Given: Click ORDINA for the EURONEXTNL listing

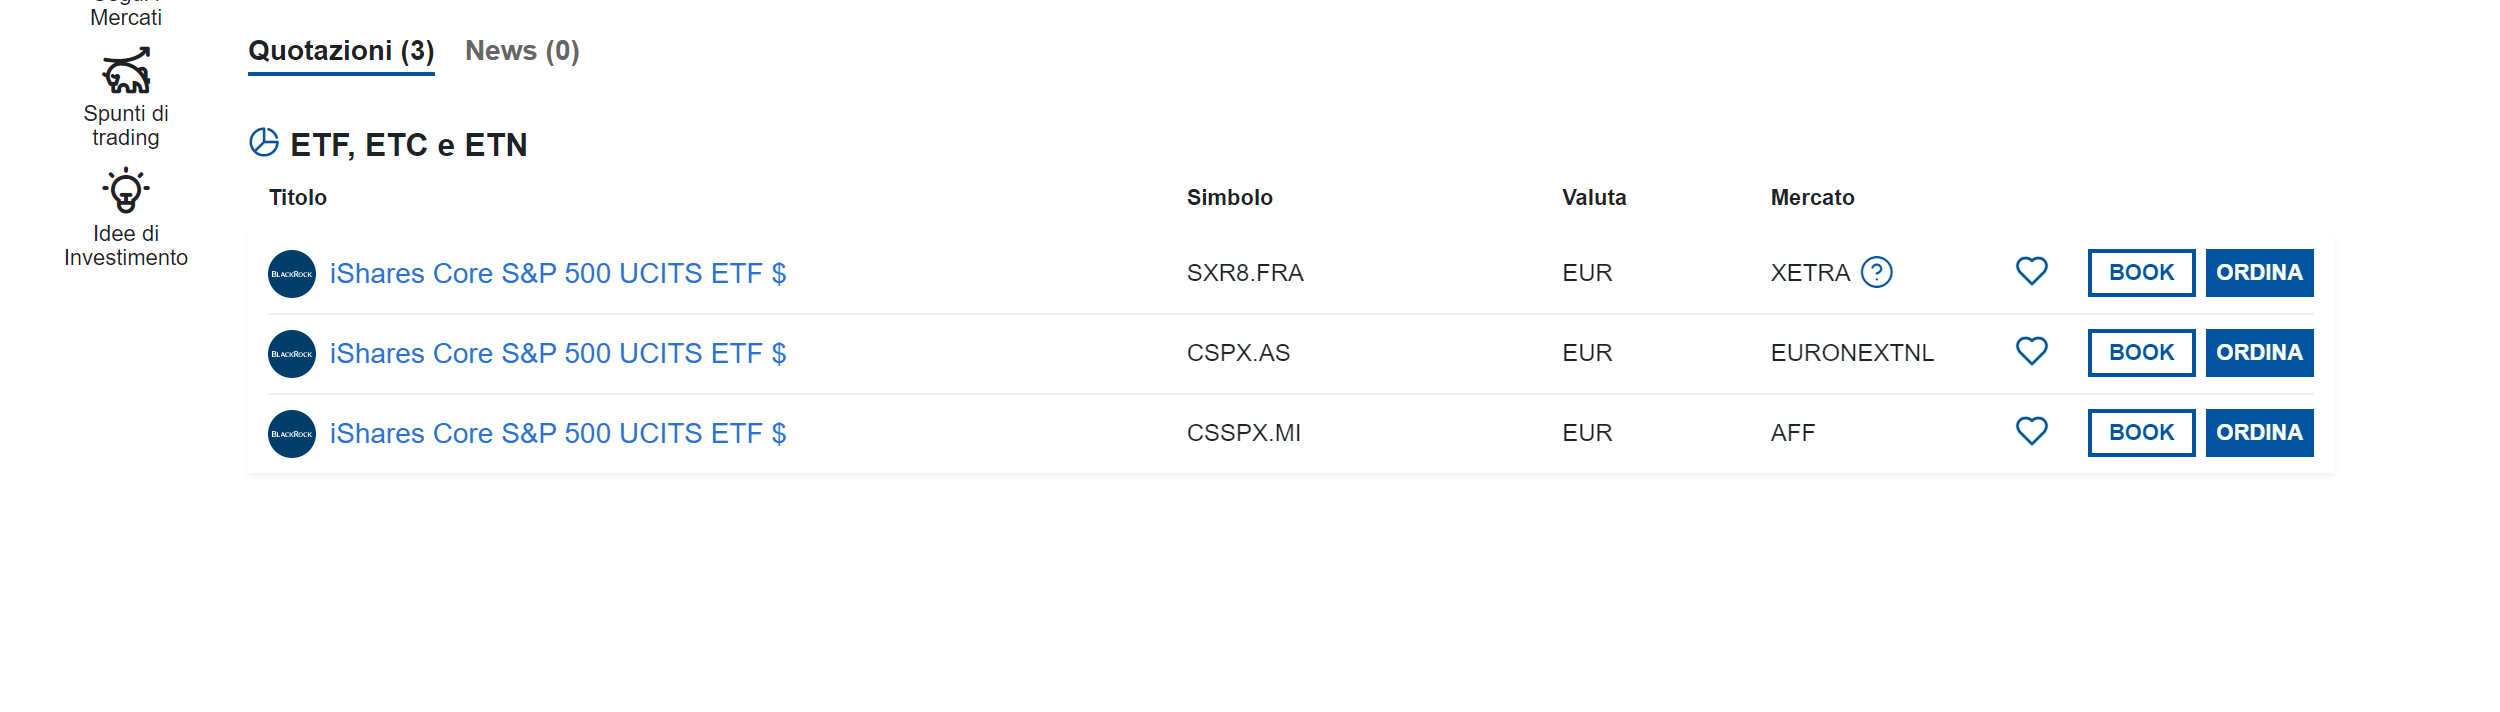Looking at the screenshot, I should tap(2260, 353).
